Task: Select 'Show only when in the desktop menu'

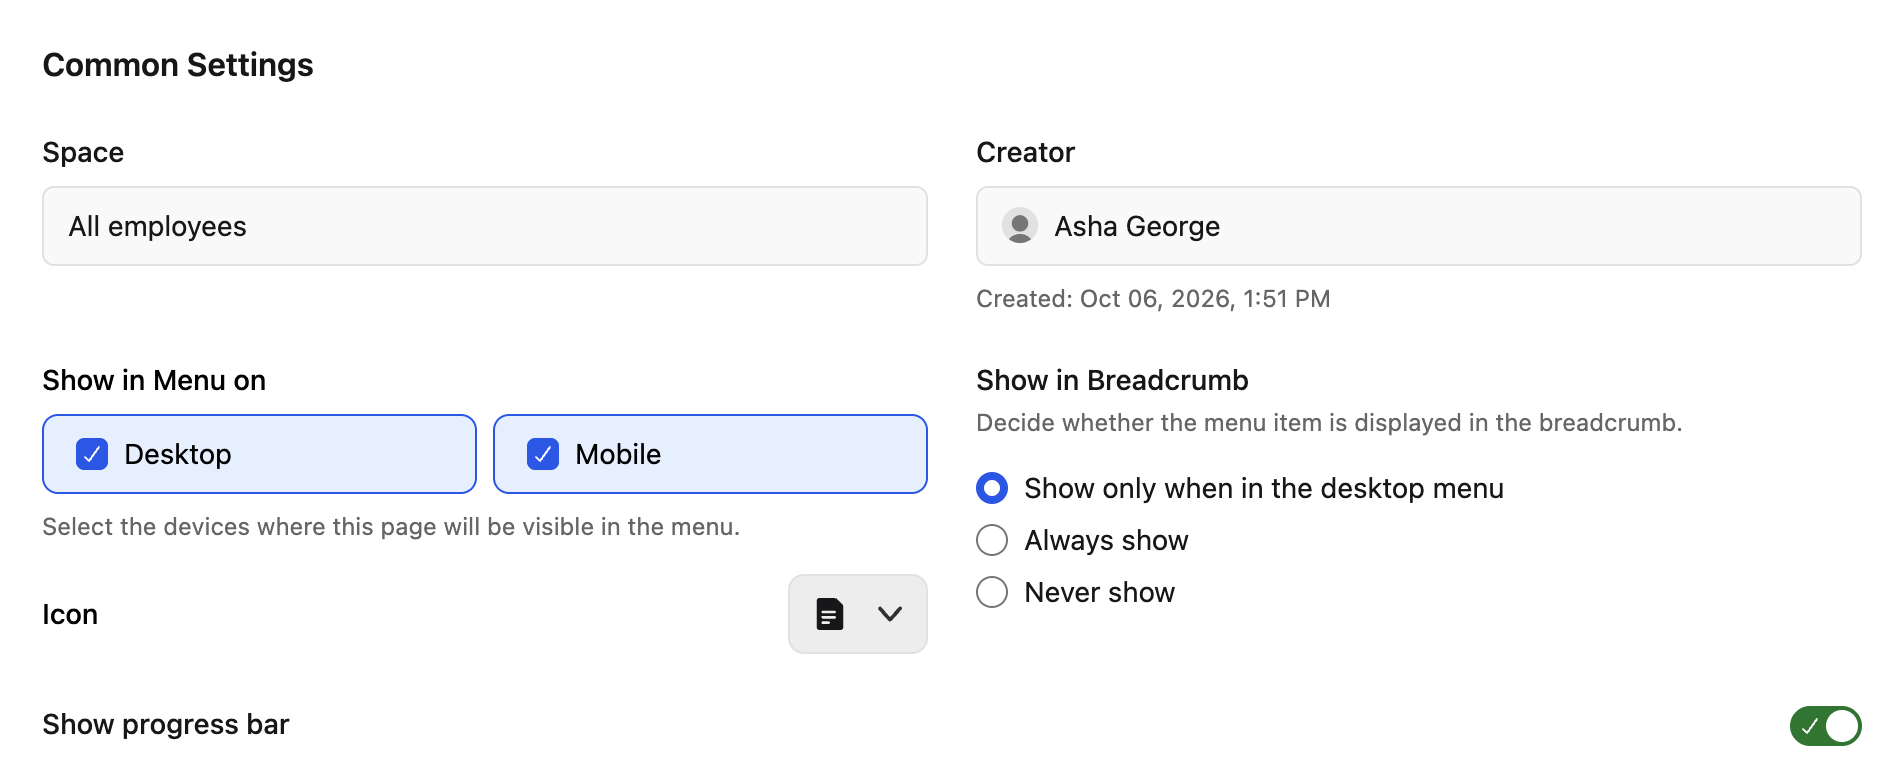Action: click(x=992, y=488)
